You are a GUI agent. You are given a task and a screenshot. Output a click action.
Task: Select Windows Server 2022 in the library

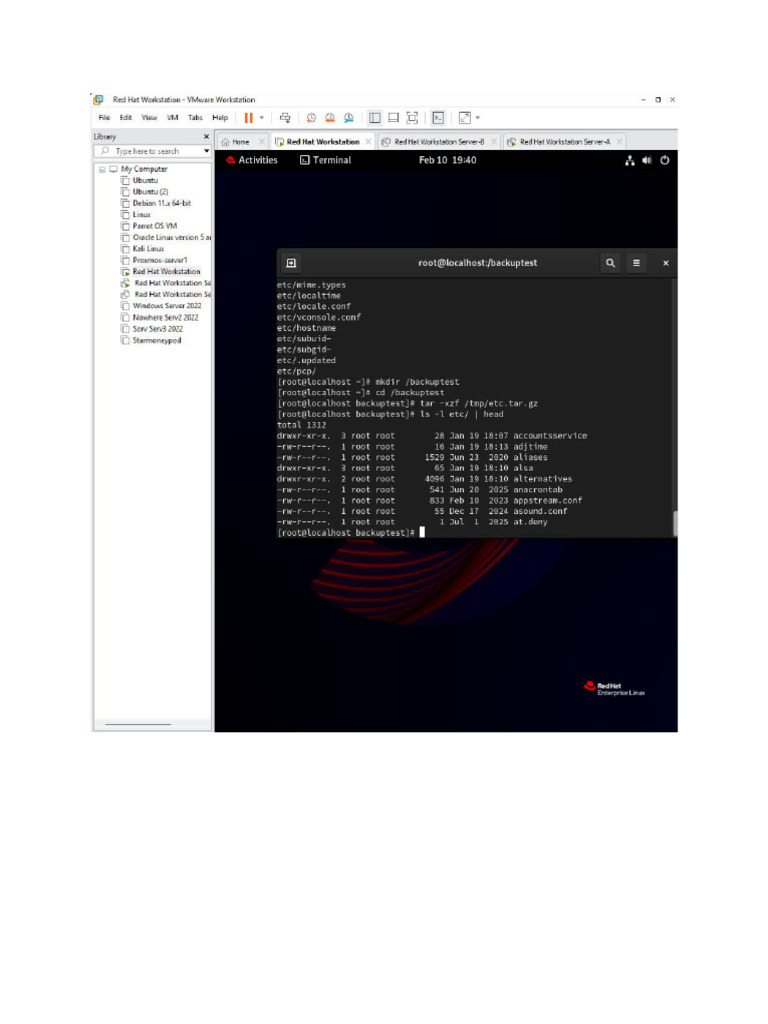tap(167, 306)
